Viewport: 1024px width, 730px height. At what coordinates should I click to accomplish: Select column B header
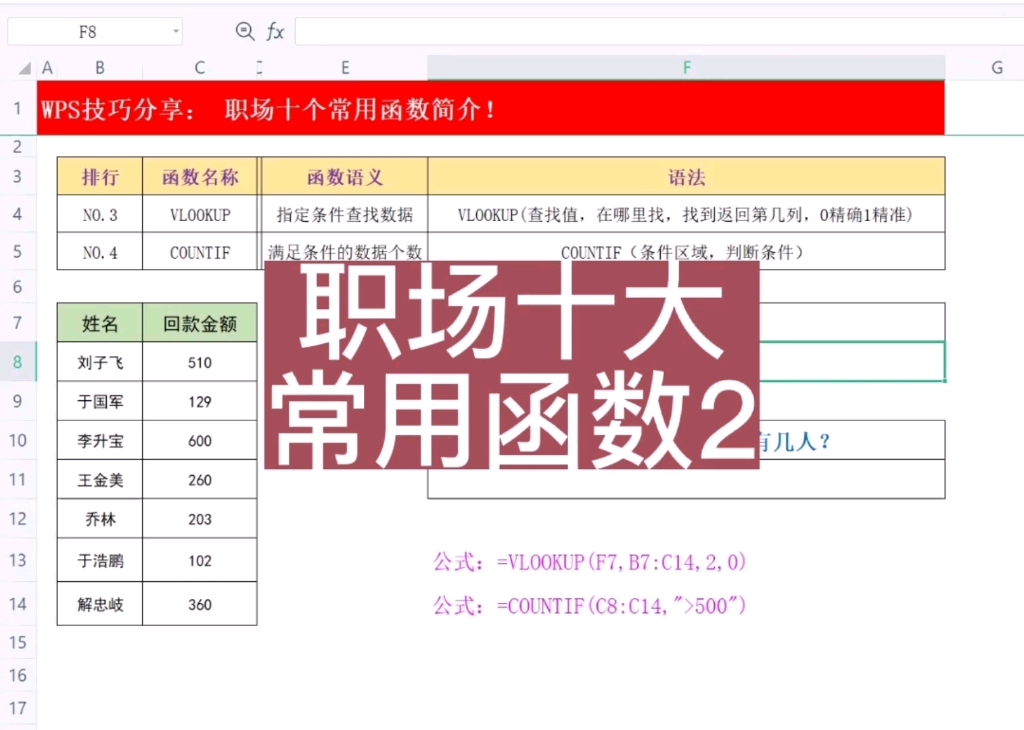coord(100,67)
